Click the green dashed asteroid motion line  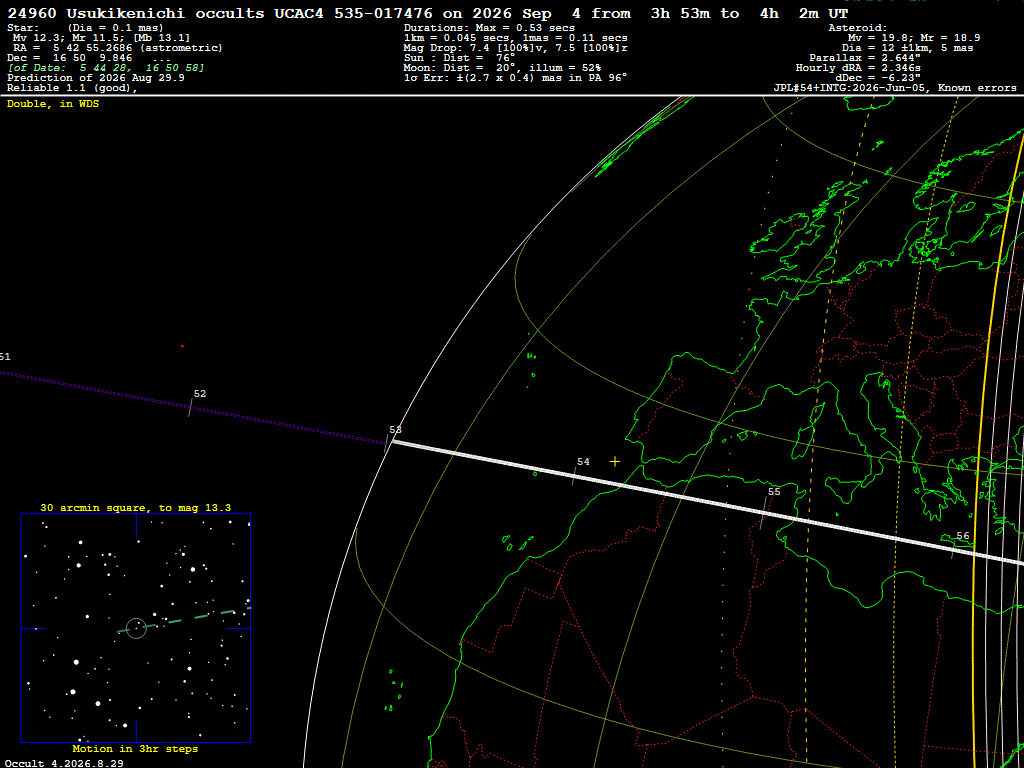point(184,620)
